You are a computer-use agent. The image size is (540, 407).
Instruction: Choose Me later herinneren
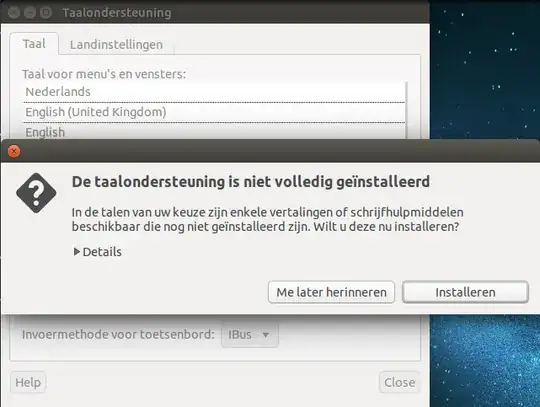pos(331,292)
